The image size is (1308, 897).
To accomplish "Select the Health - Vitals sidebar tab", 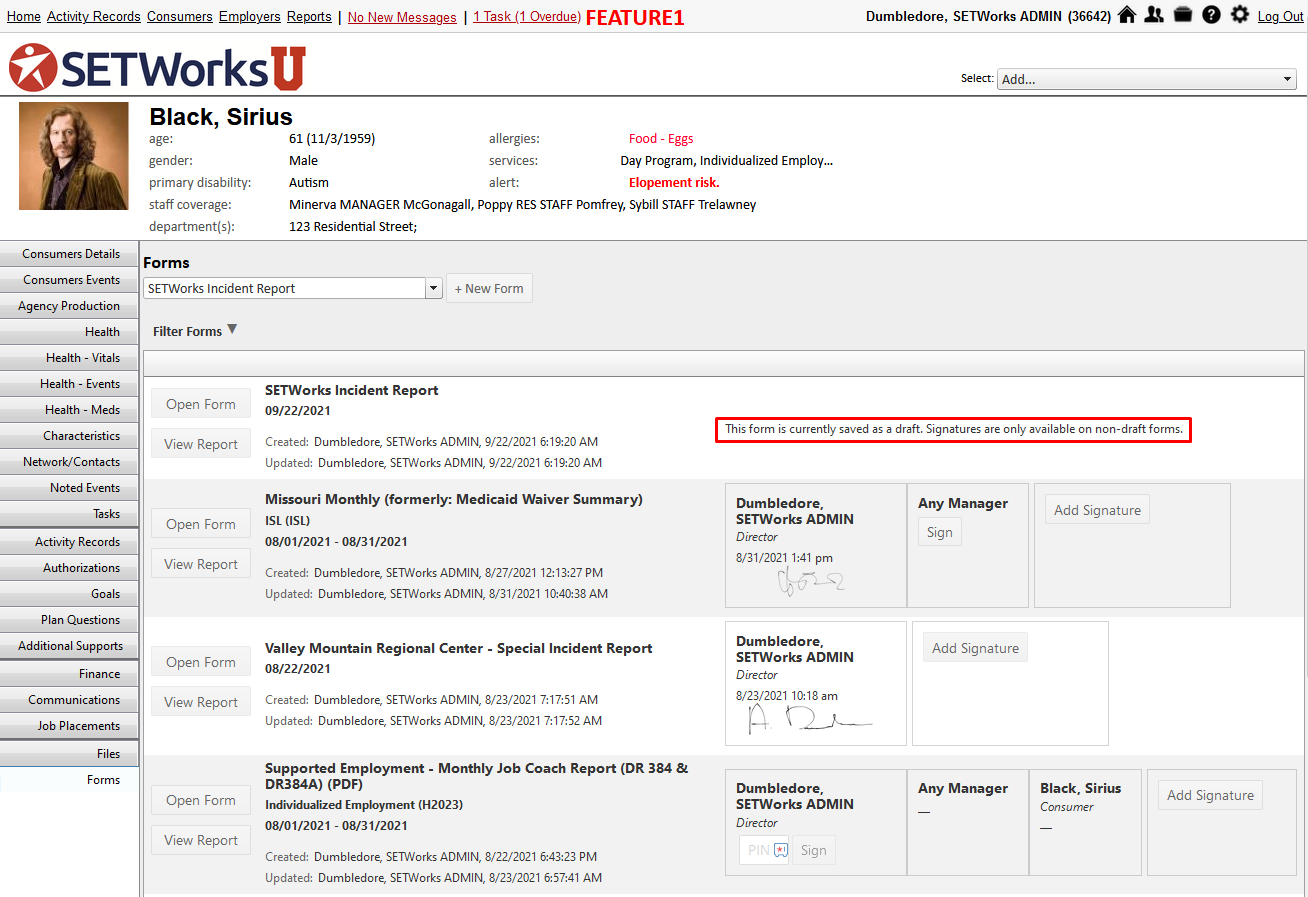I will (x=70, y=358).
